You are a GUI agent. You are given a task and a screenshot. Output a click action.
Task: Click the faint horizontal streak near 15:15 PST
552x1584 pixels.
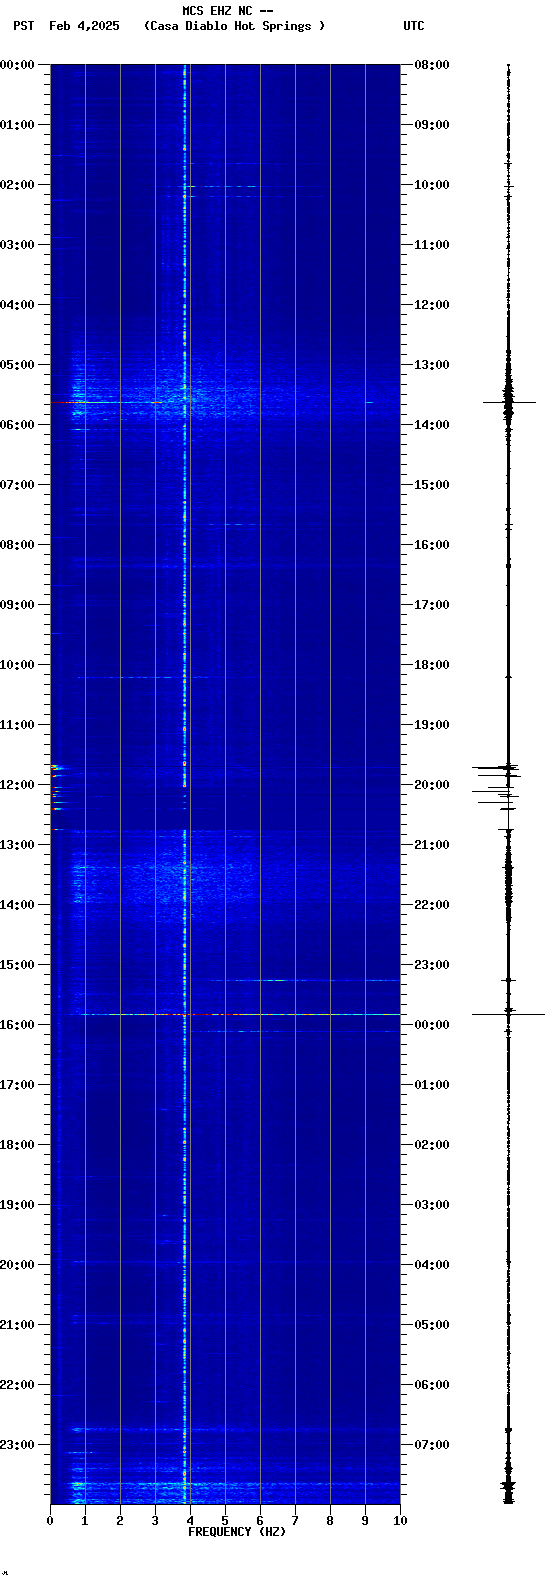[300, 980]
